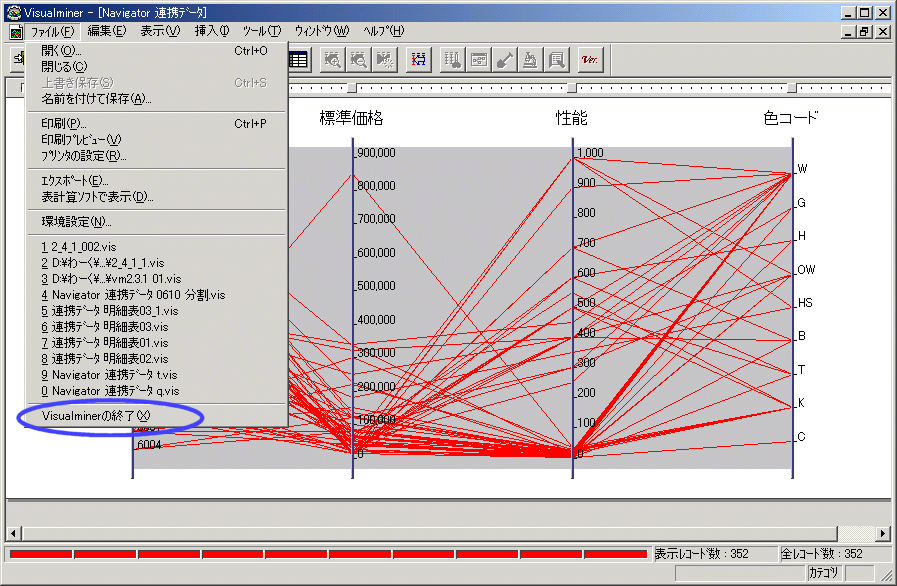Image resolution: width=897 pixels, height=586 pixels.
Task: Click the K category label on 色コード axis
Action: pyautogui.click(x=801, y=403)
